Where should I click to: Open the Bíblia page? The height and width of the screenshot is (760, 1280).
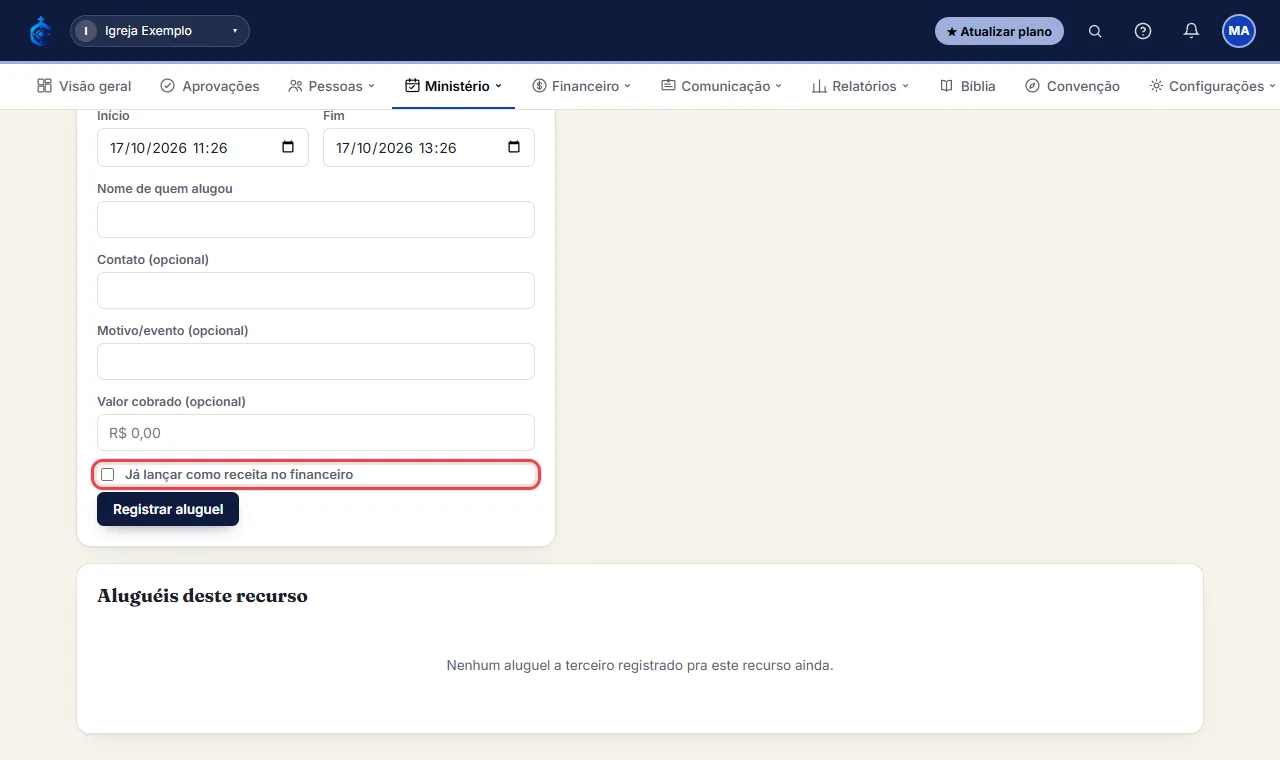tap(968, 86)
